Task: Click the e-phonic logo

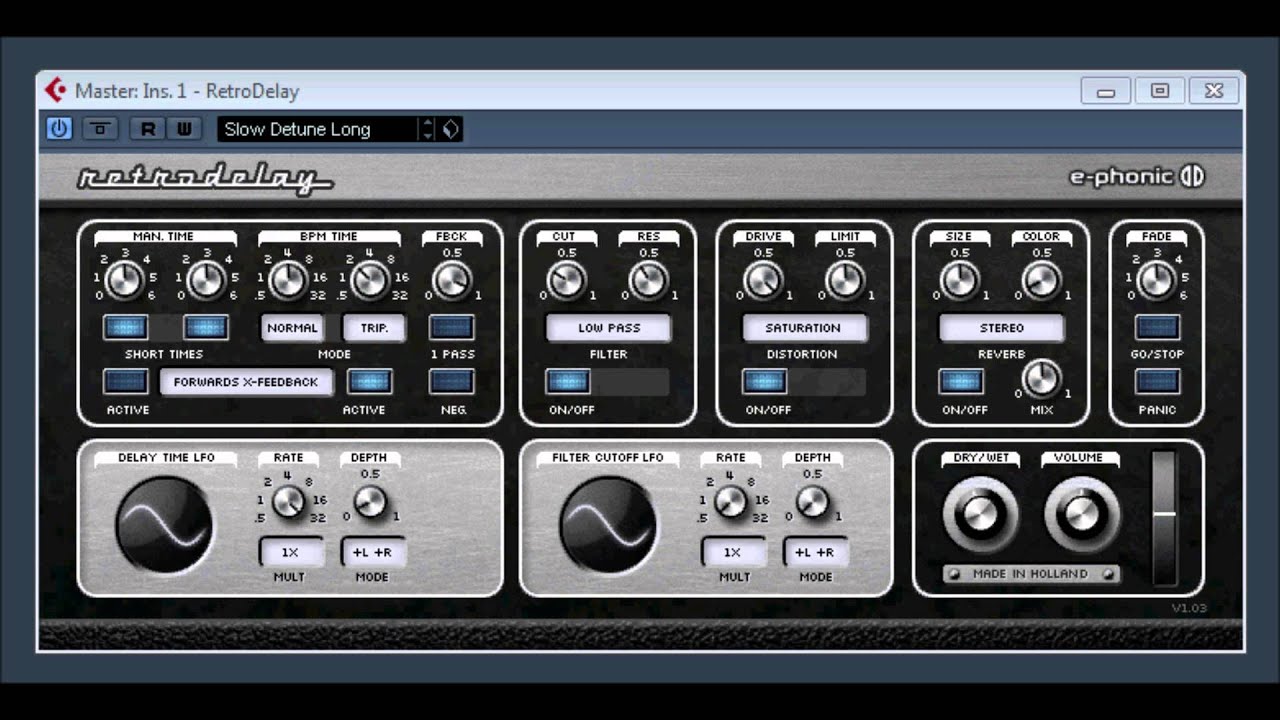Action: pyautogui.click(x=1137, y=177)
